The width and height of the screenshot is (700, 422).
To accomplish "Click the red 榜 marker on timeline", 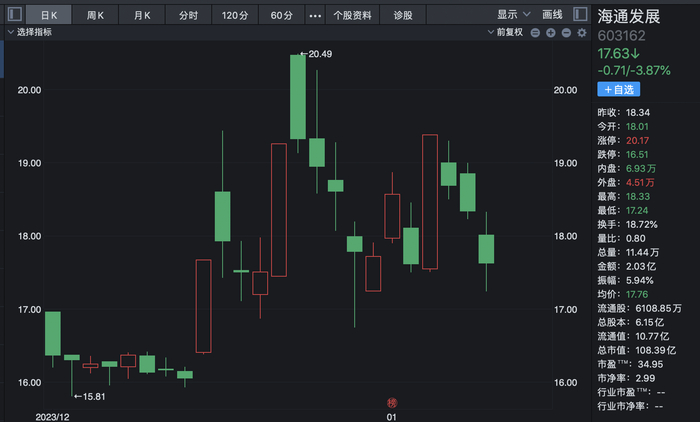I will point(392,402).
